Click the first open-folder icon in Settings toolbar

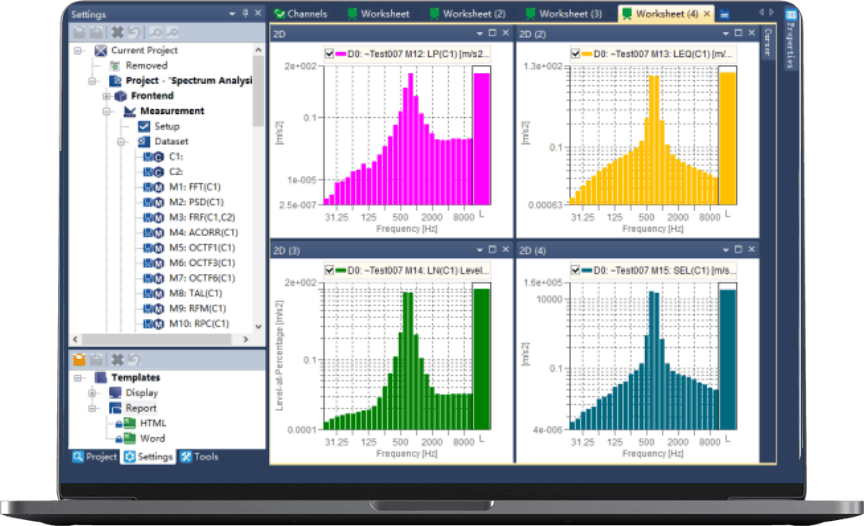click(79, 32)
